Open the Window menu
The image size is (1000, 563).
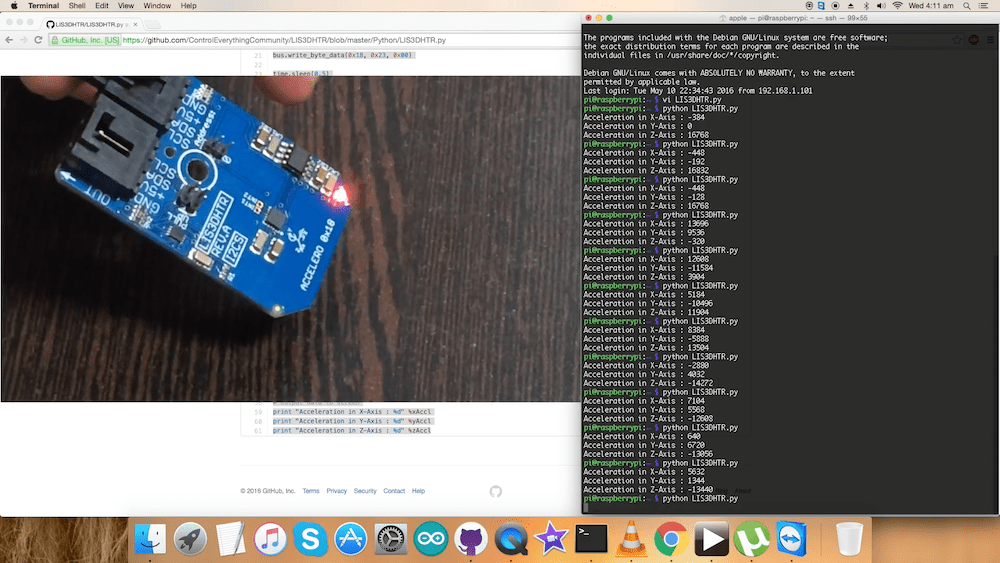[157, 6]
